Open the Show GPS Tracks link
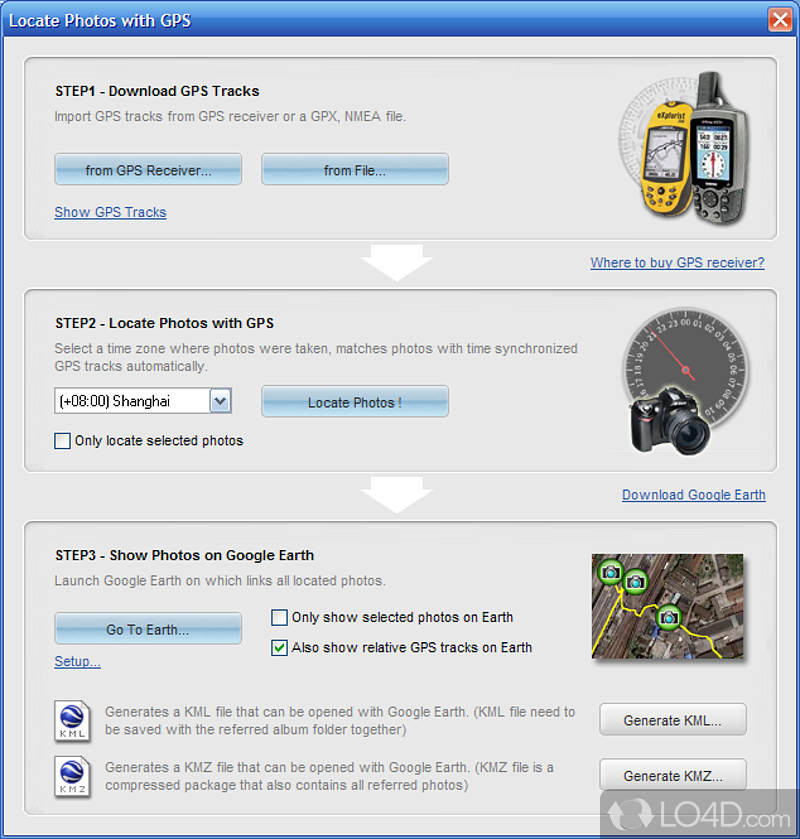Screen dimensions: 800x839 [110, 212]
